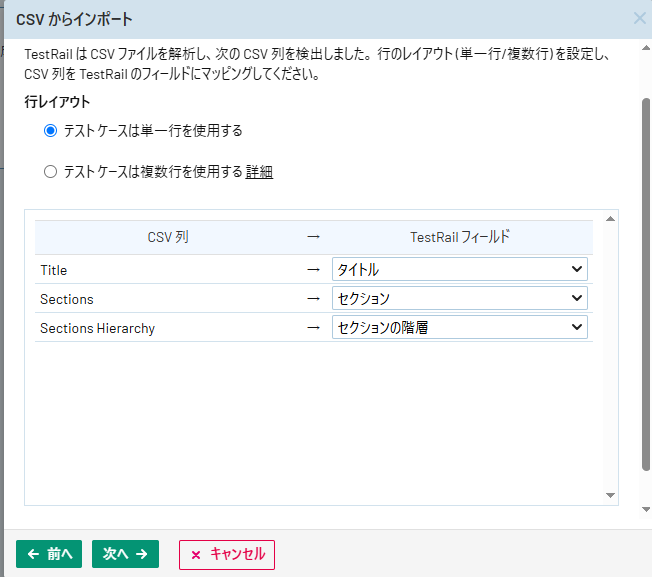Viewport: 652px width, 577px height.
Task: Close the CSV からインポート dialog
Action: (639, 18)
